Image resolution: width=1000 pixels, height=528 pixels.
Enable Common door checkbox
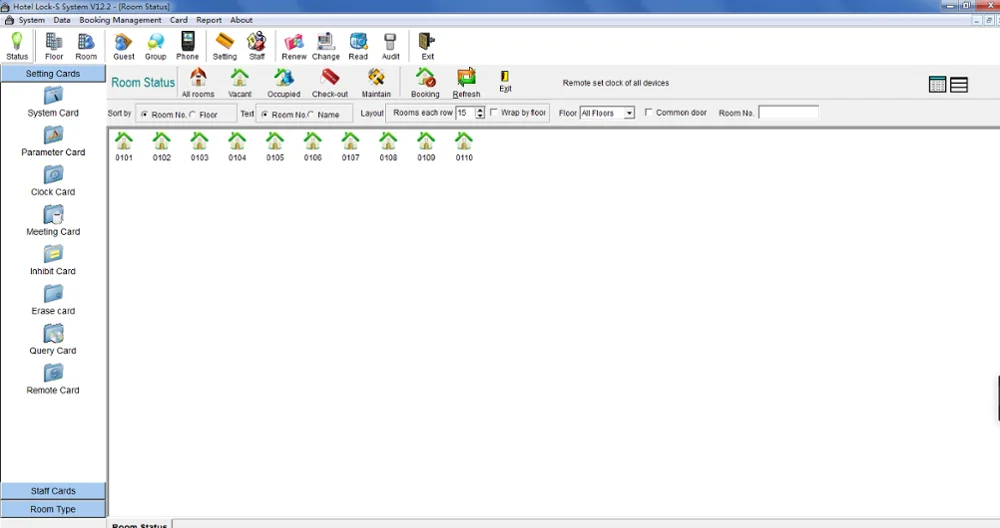click(x=649, y=112)
